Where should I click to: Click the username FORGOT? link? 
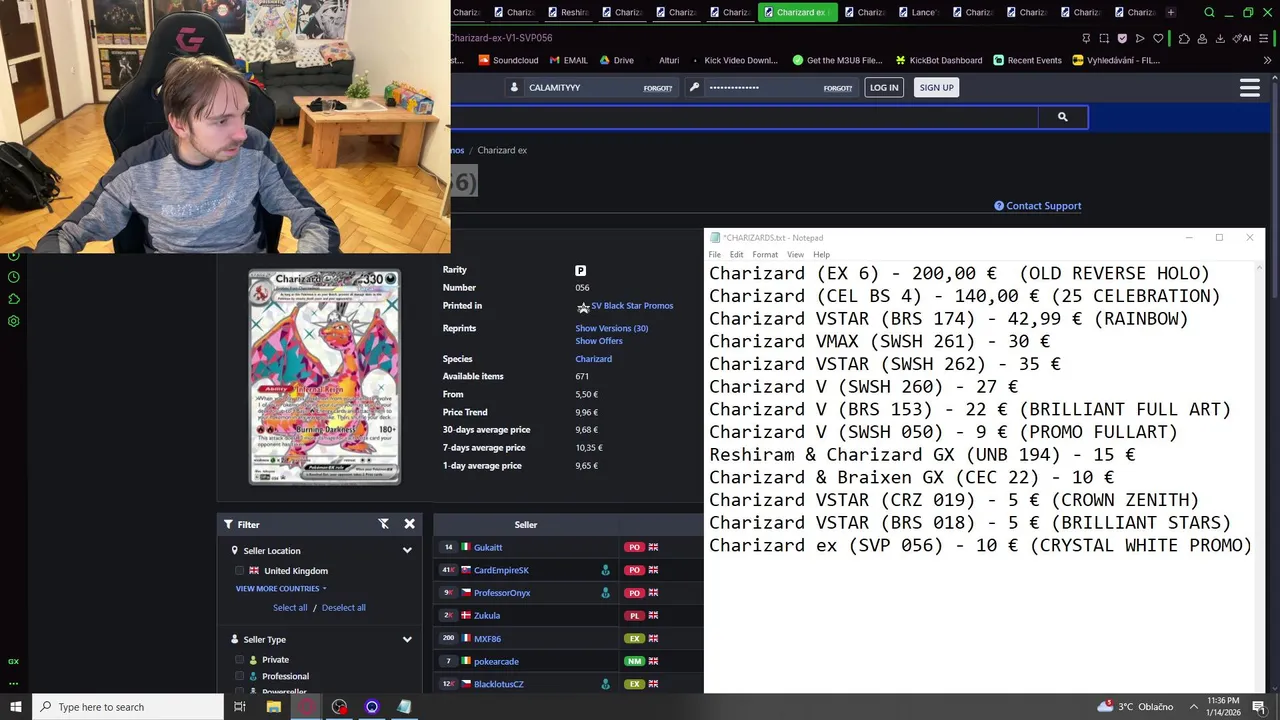click(x=657, y=88)
